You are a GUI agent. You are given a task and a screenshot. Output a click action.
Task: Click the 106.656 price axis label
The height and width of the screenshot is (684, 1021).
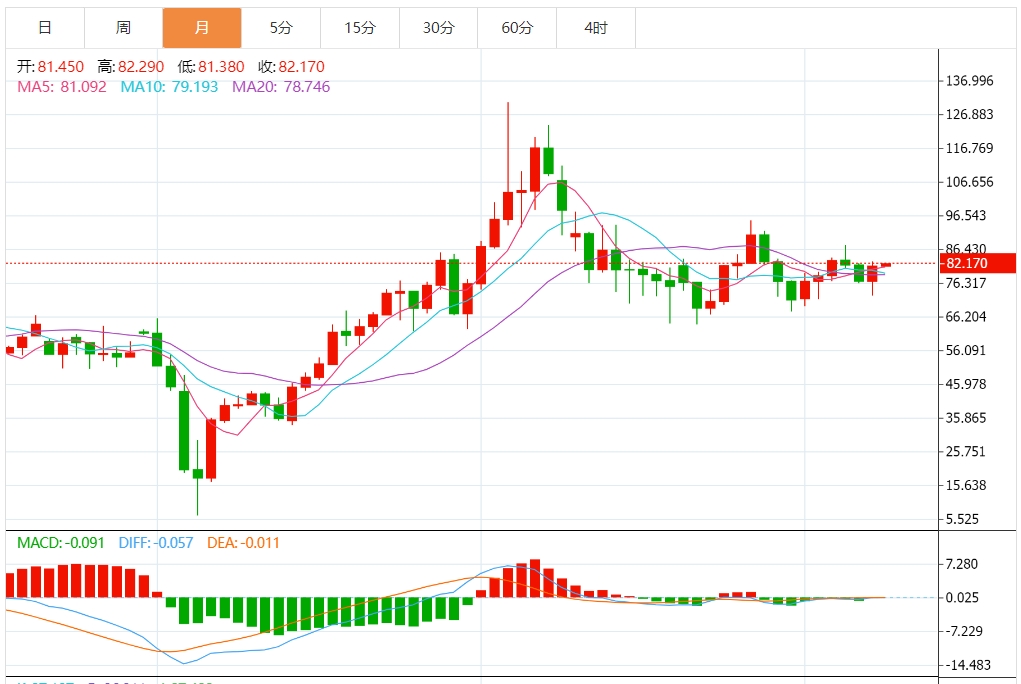pos(970,182)
